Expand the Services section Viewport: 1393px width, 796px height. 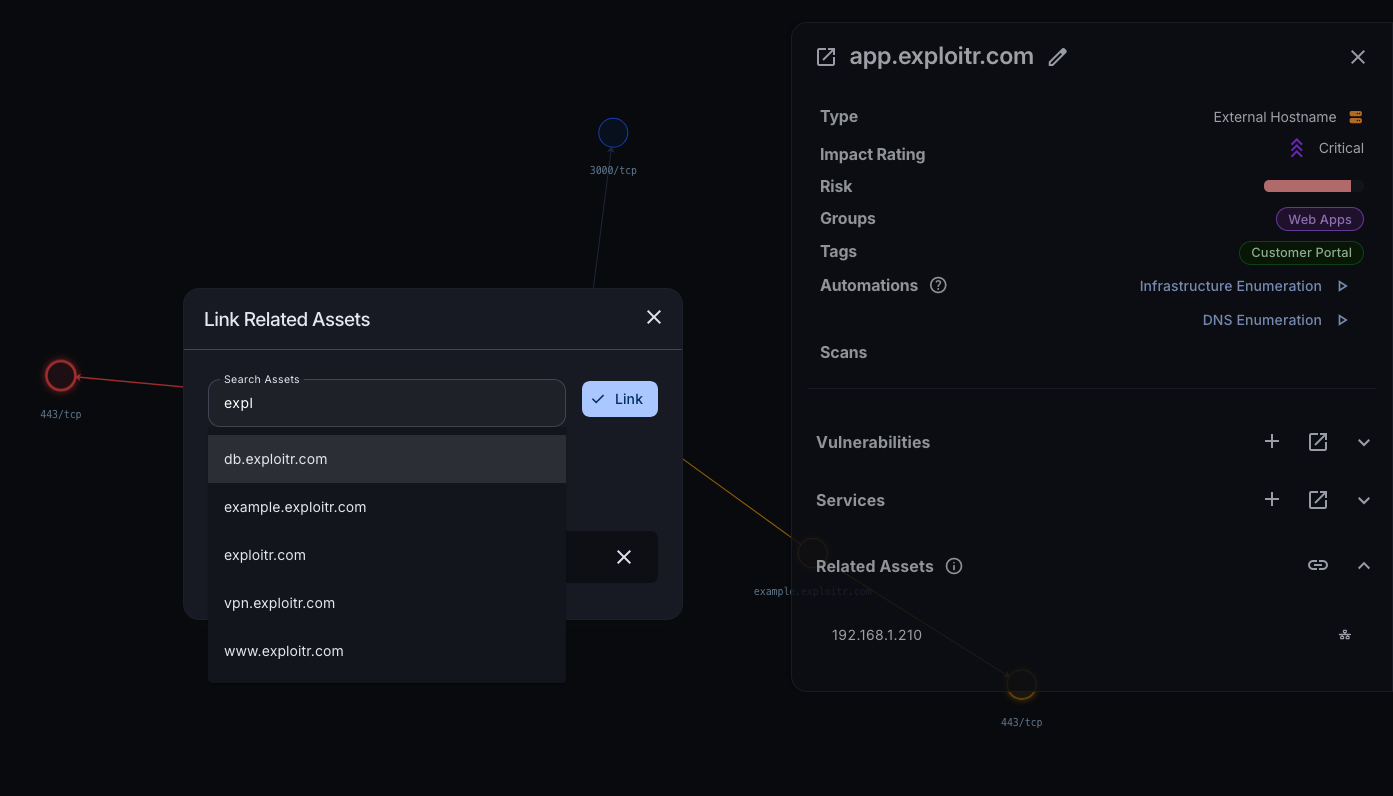1364,500
